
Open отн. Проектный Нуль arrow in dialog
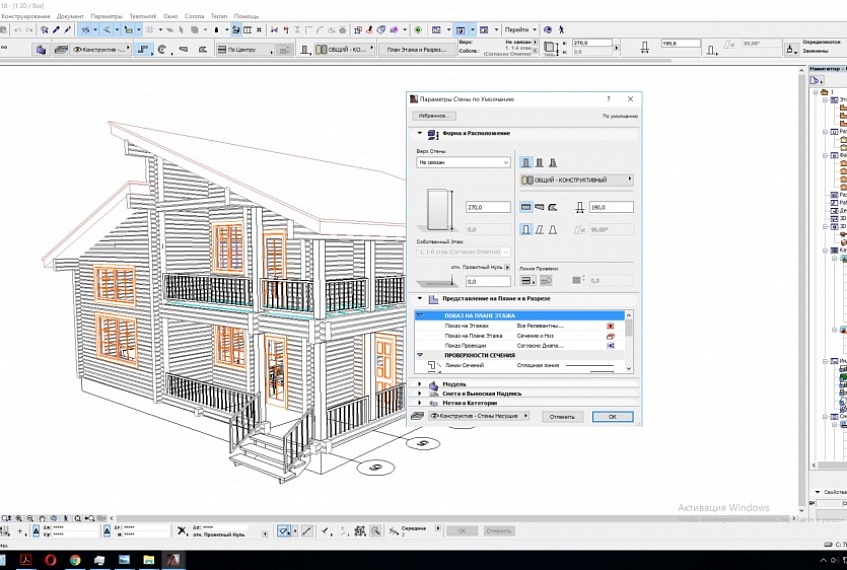click(x=507, y=267)
